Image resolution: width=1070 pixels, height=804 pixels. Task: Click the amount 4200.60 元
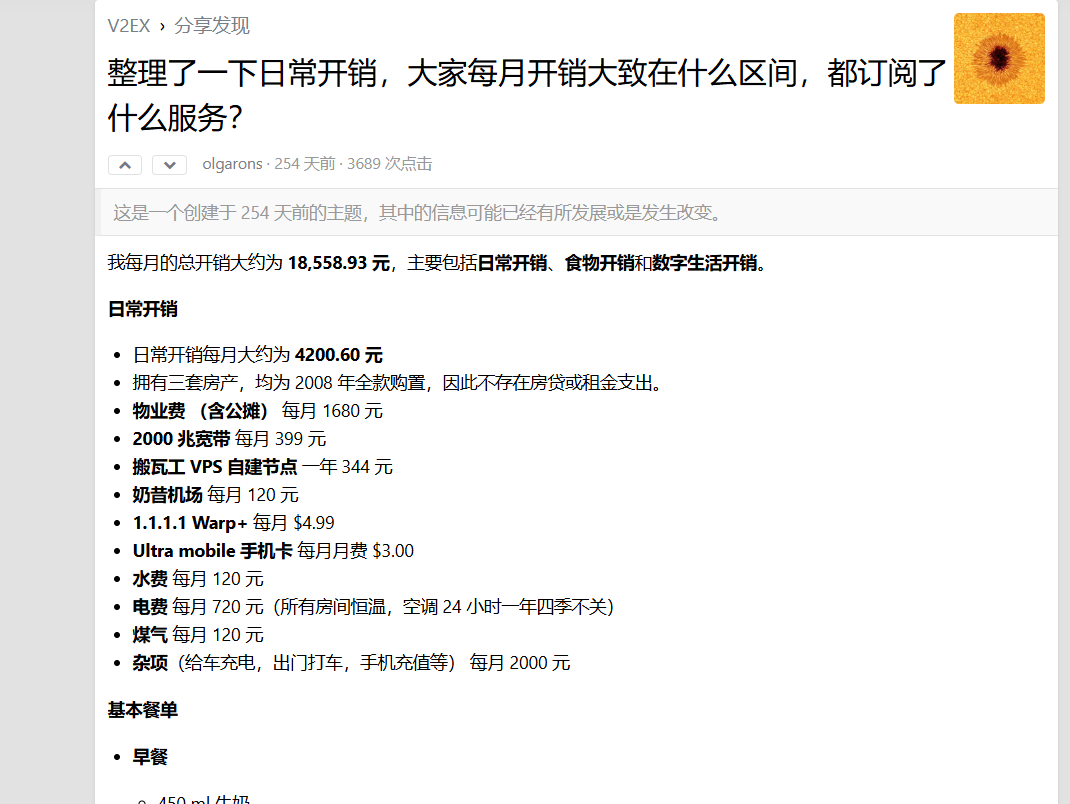338,355
